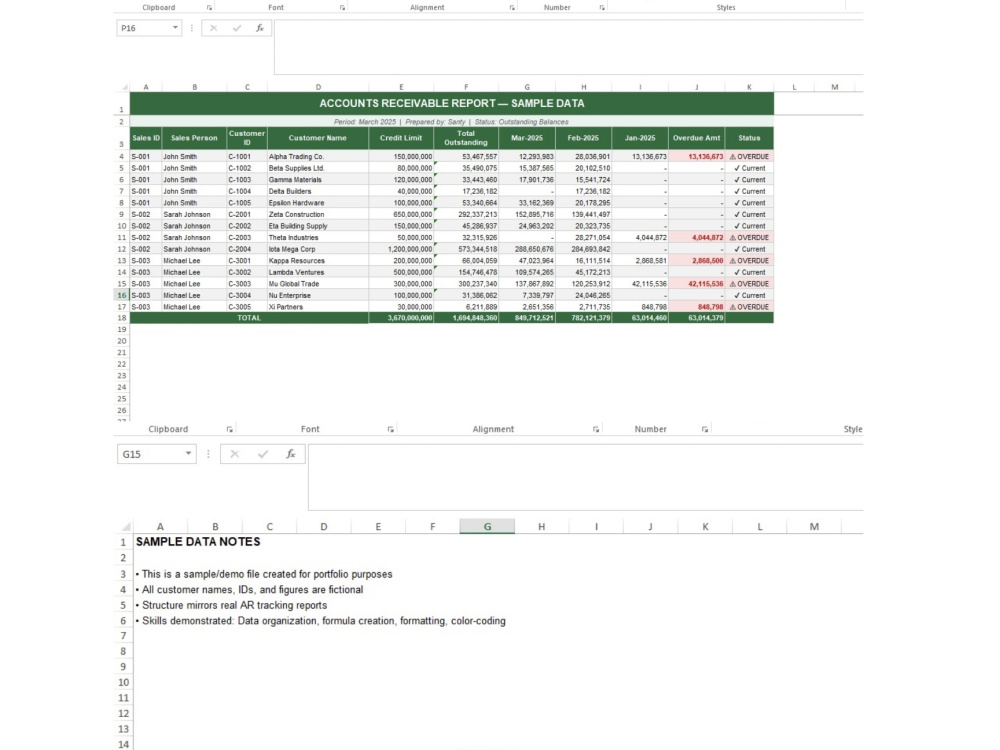Select the Skills demonstrated note cell
1000x750 pixels.
coord(321,621)
